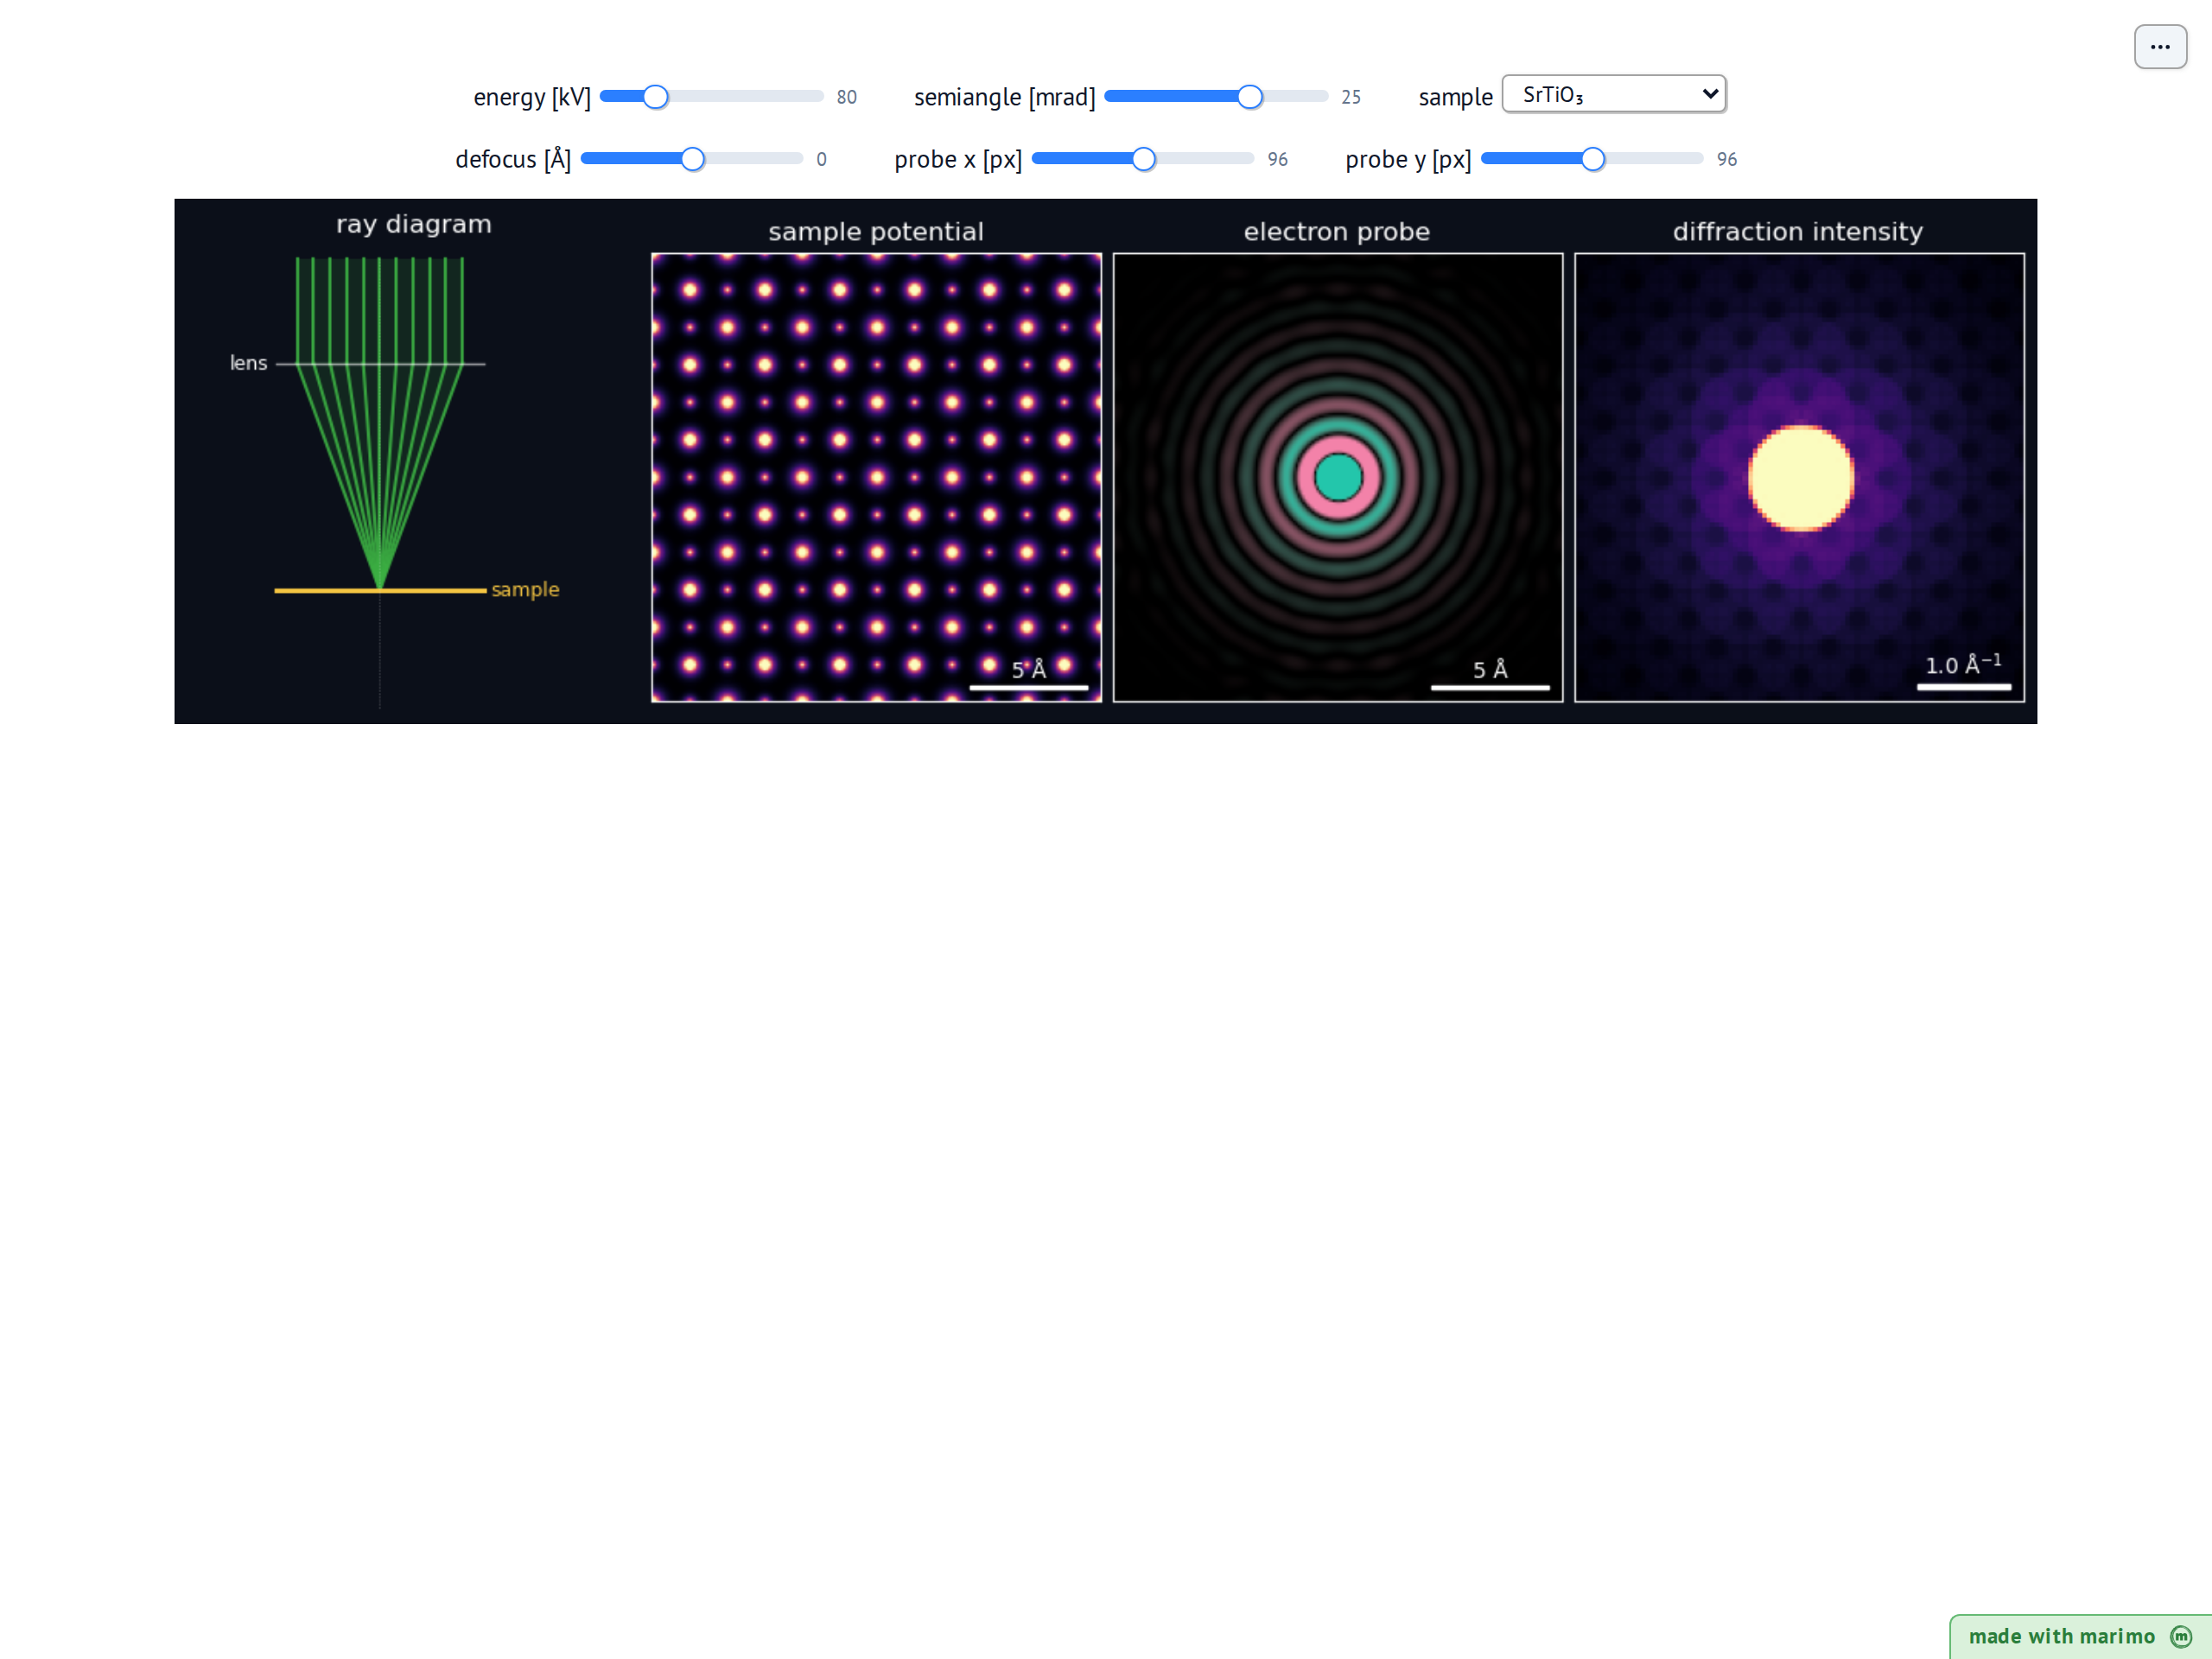Click the probe y [px] slider handle
This screenshot has height=1659, width=2212.
[x=1593, y=159]
